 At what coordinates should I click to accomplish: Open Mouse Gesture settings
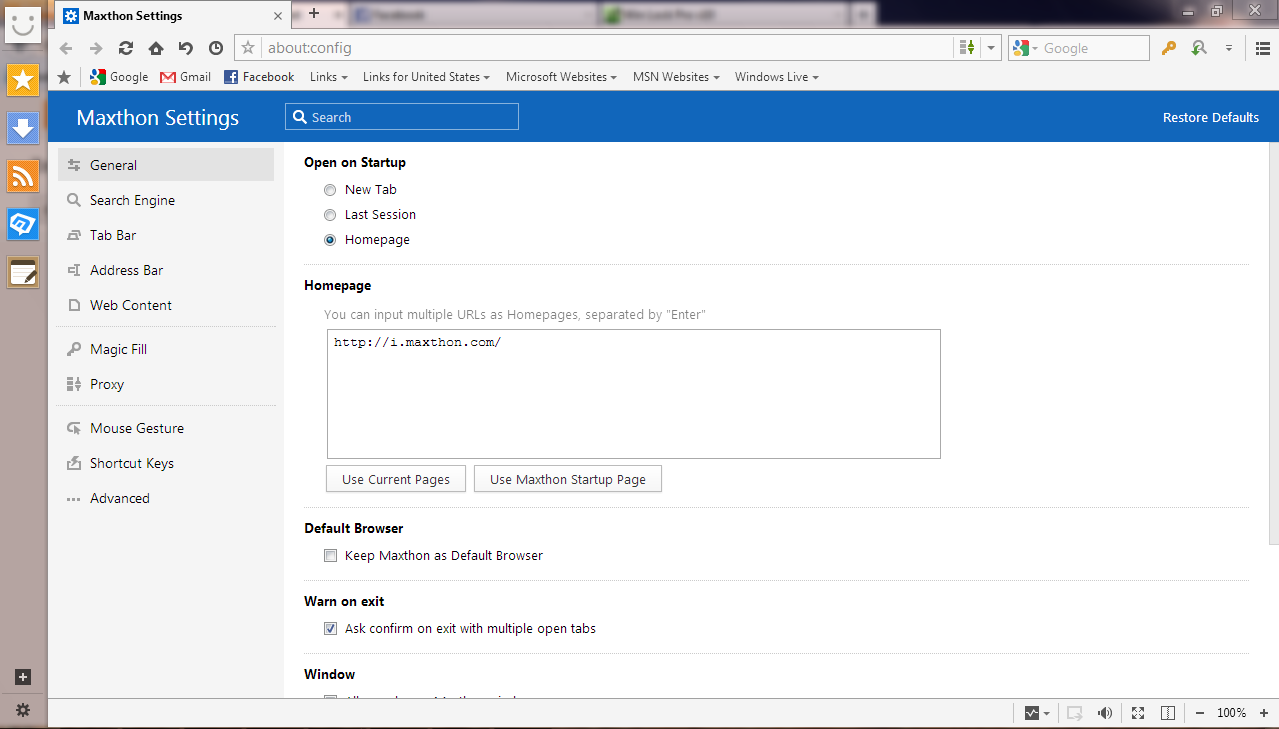[166, 428]
